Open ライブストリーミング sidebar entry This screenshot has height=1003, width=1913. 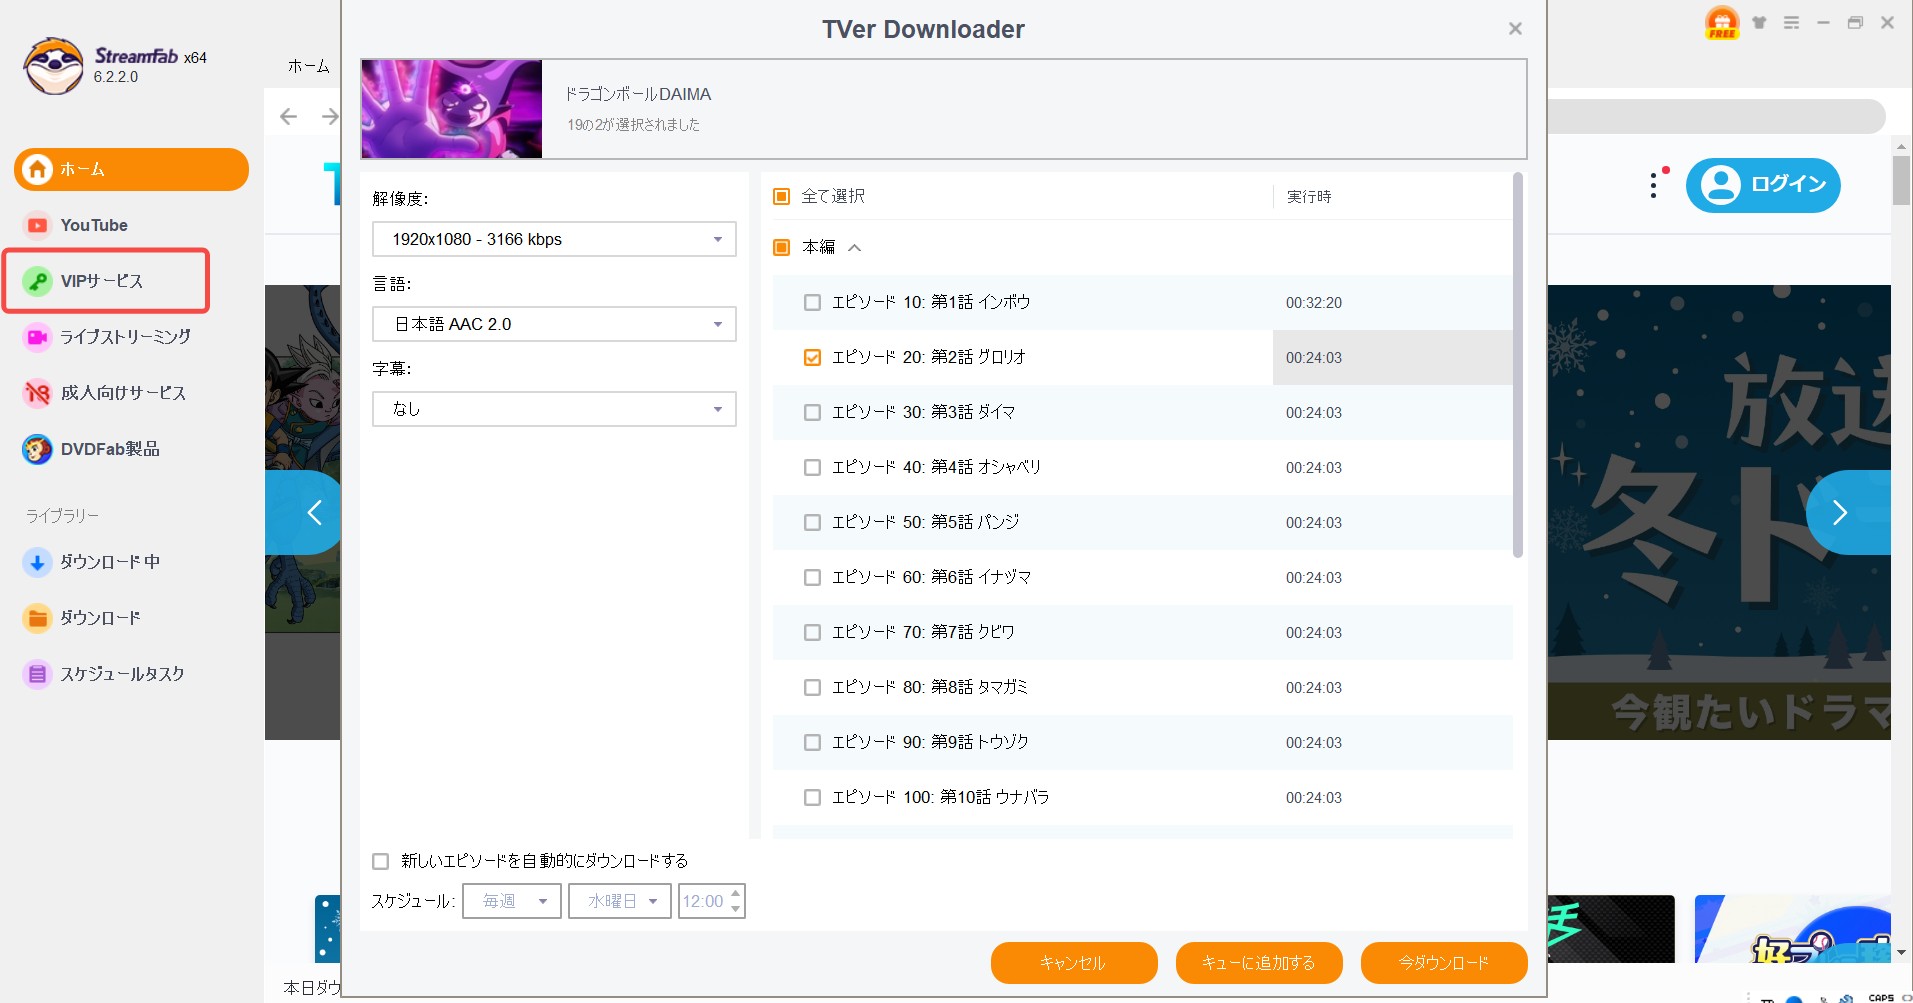click(125, 337)
